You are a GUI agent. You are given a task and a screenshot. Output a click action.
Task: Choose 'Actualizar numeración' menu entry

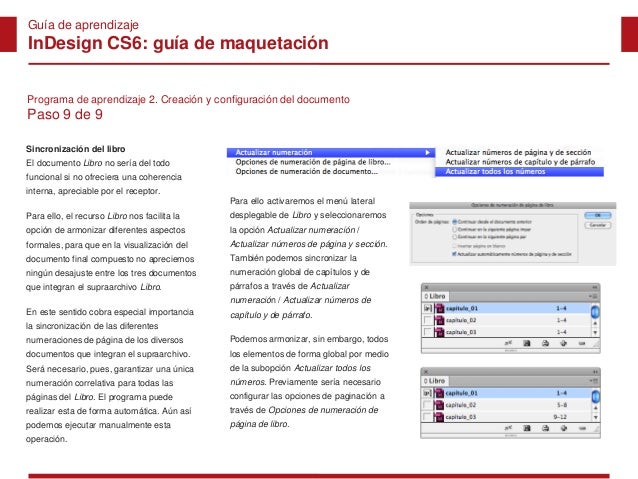(x=331, y=153)
